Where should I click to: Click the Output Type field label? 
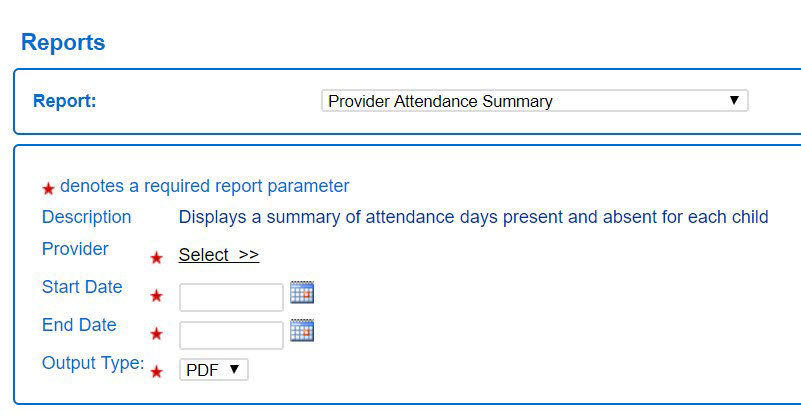93,363
